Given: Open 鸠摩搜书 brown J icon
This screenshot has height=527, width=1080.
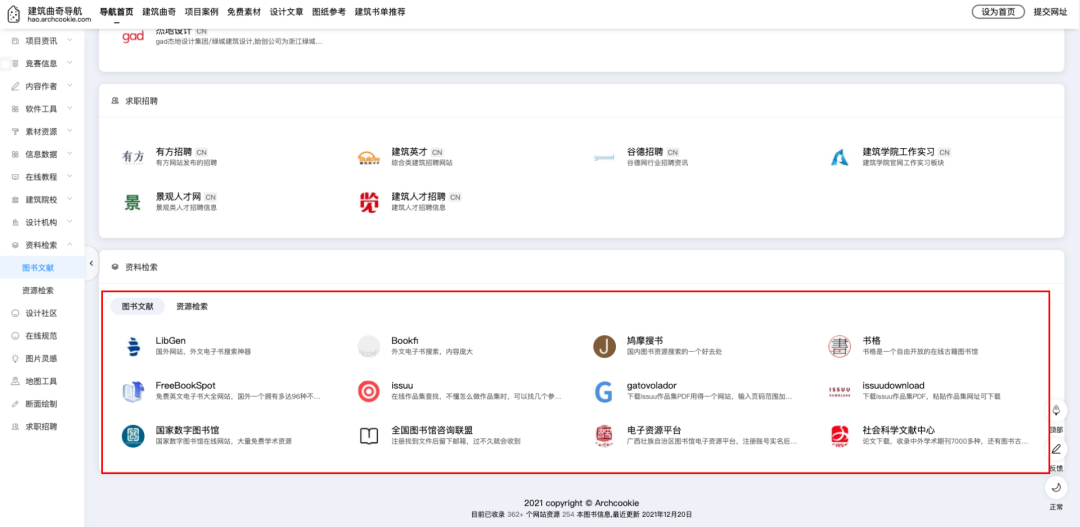Looking at the screenshot, I should (604, 347).
